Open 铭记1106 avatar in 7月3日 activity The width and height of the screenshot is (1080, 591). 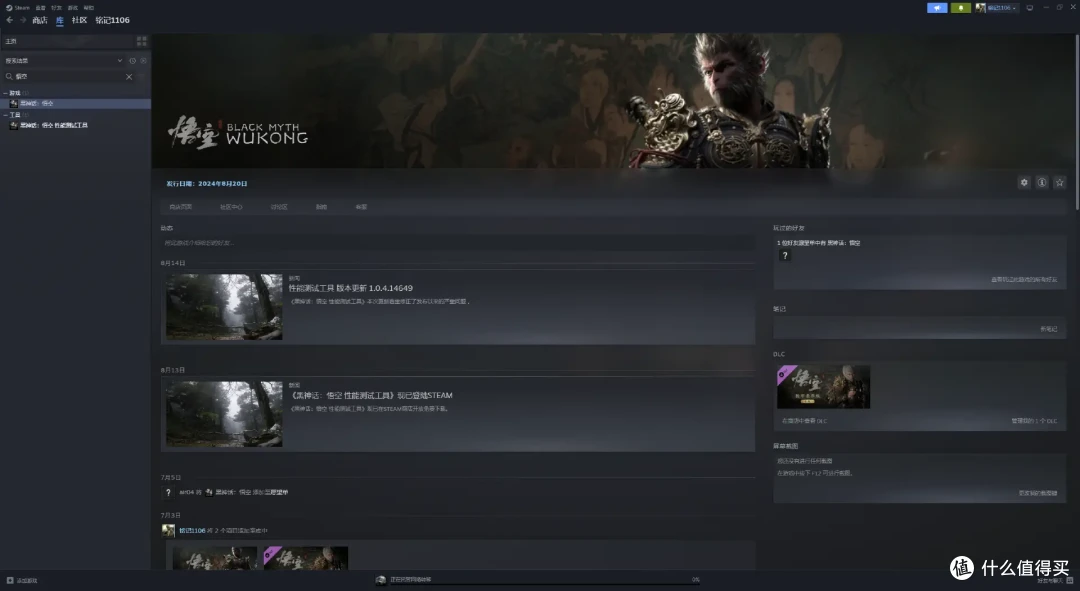pyautogui.click(x=168, y=530)
